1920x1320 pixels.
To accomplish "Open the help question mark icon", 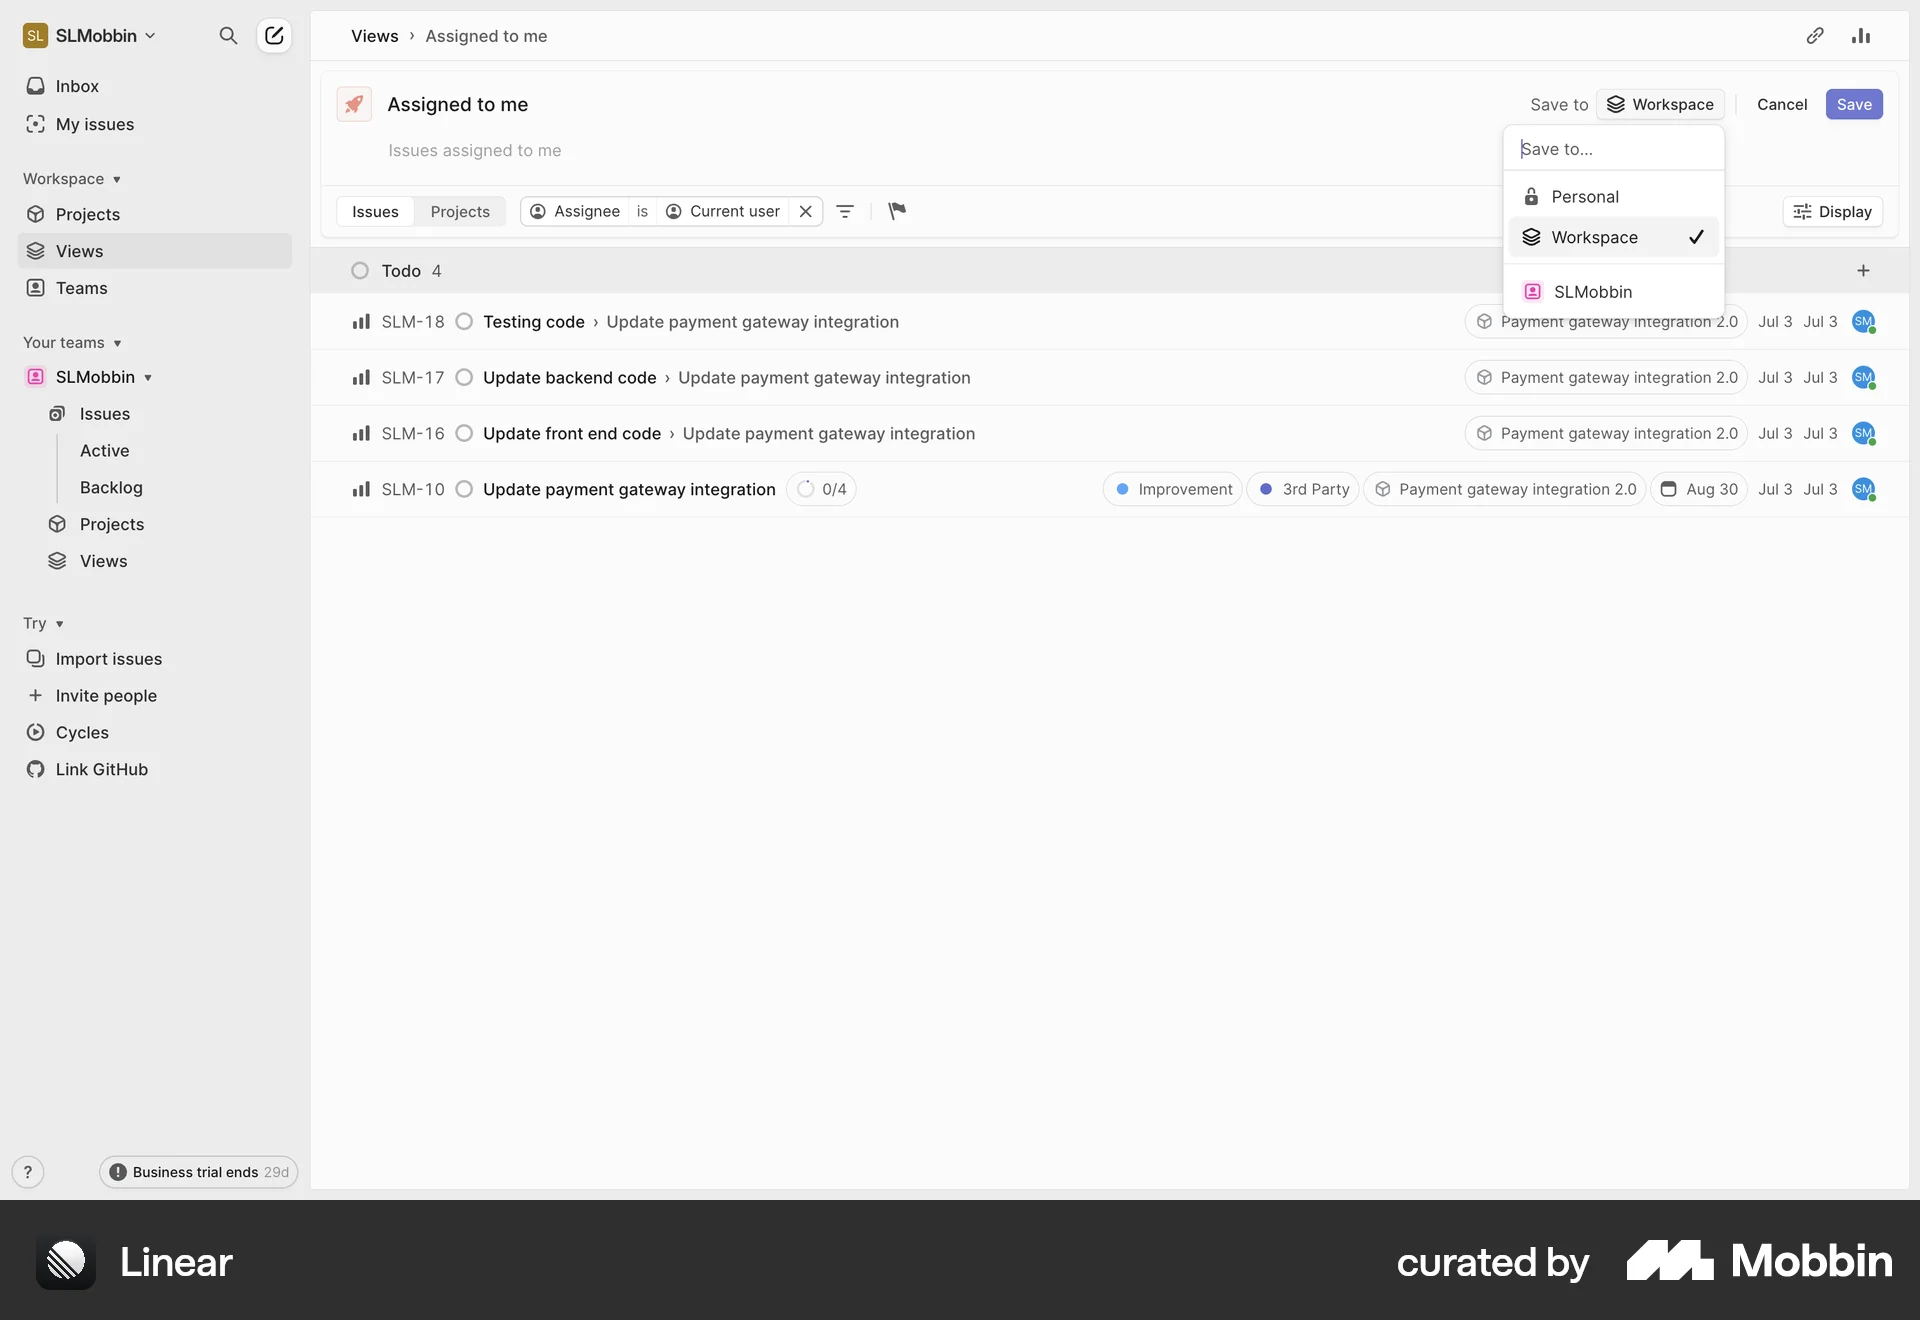I will [27, 1171].
